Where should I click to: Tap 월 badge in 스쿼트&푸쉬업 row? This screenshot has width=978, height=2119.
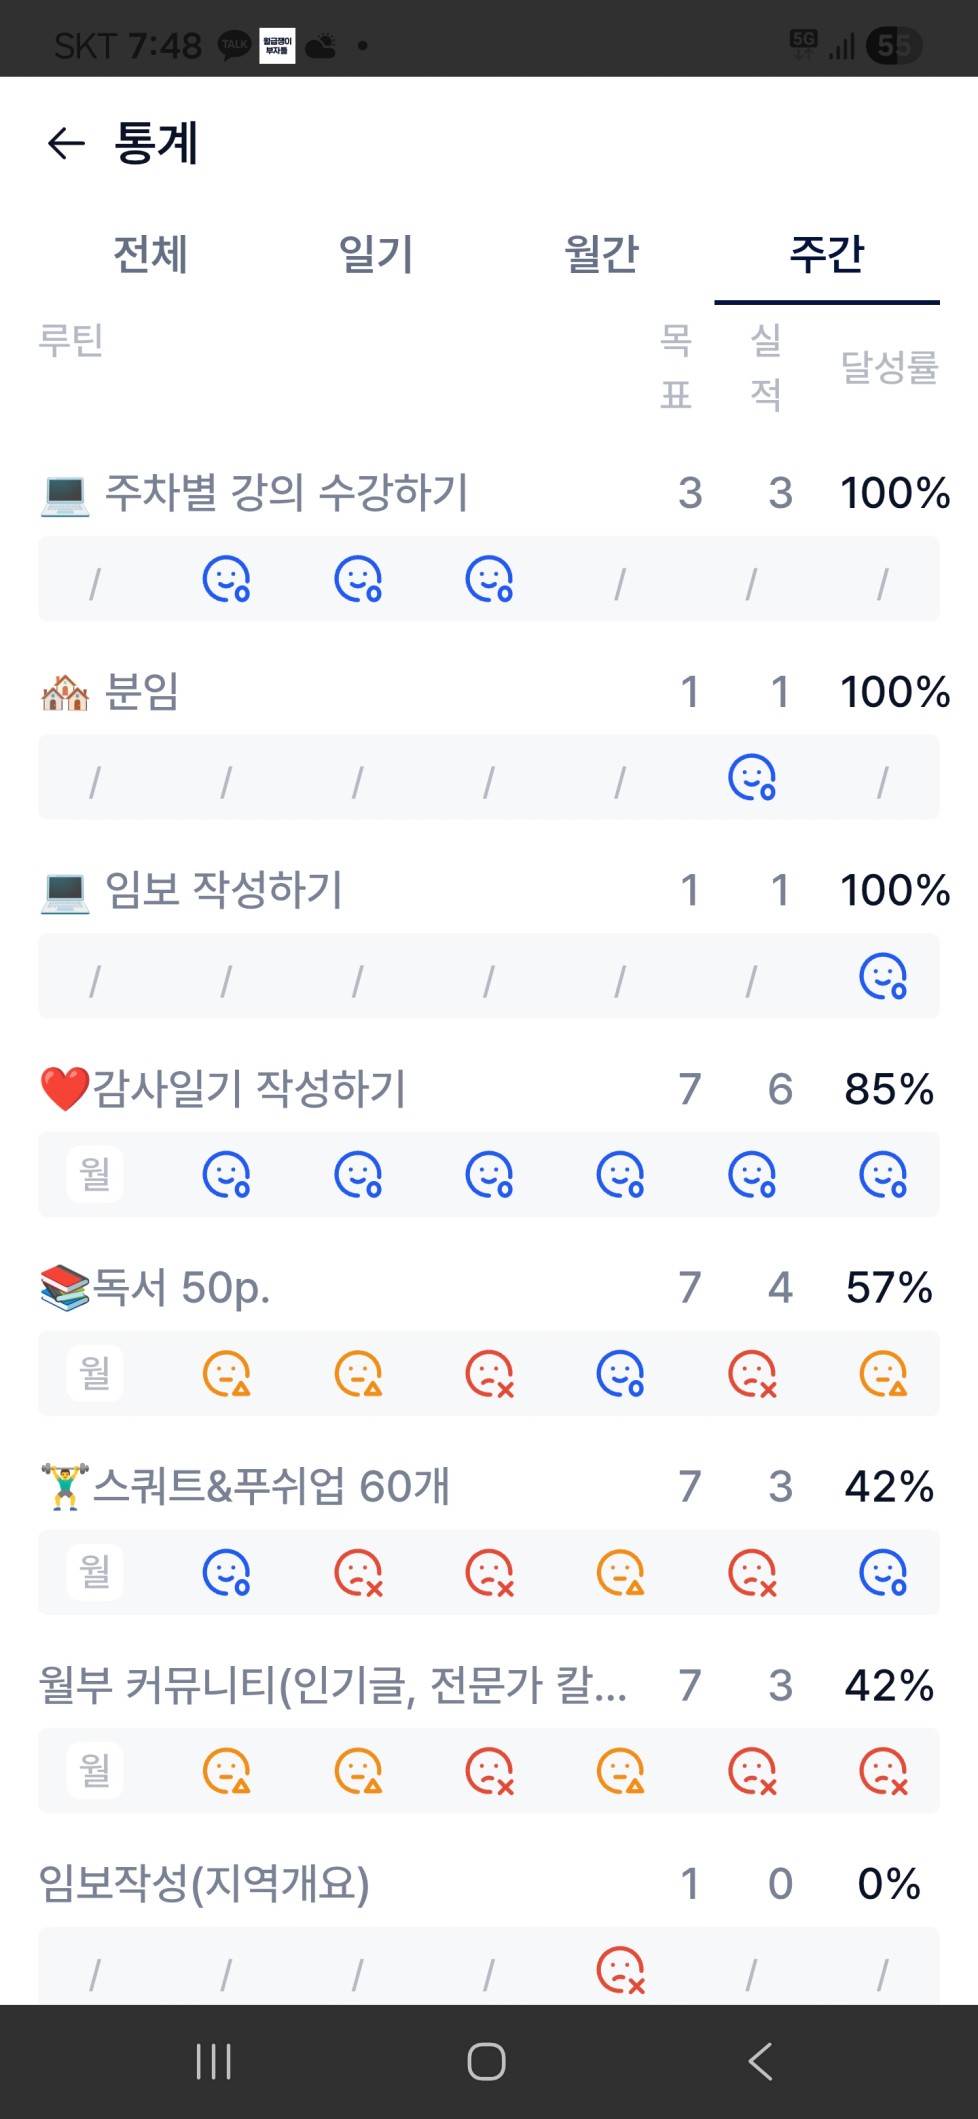click(95, 1571)
